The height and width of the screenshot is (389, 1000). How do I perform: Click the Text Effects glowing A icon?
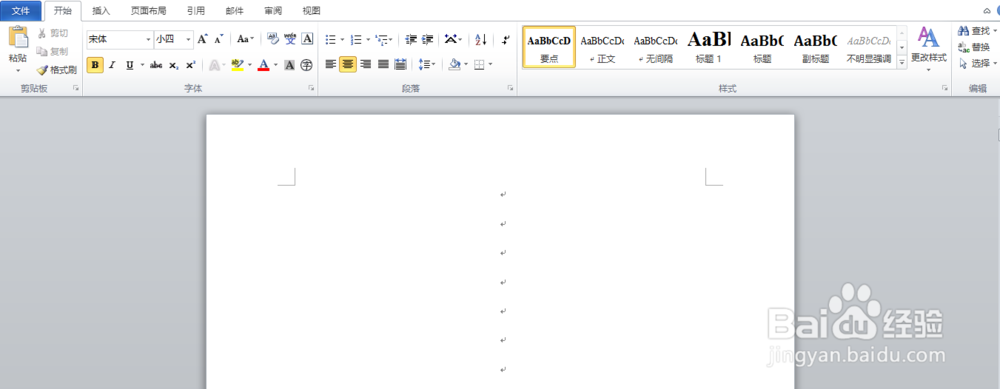[x=214, y=65]
